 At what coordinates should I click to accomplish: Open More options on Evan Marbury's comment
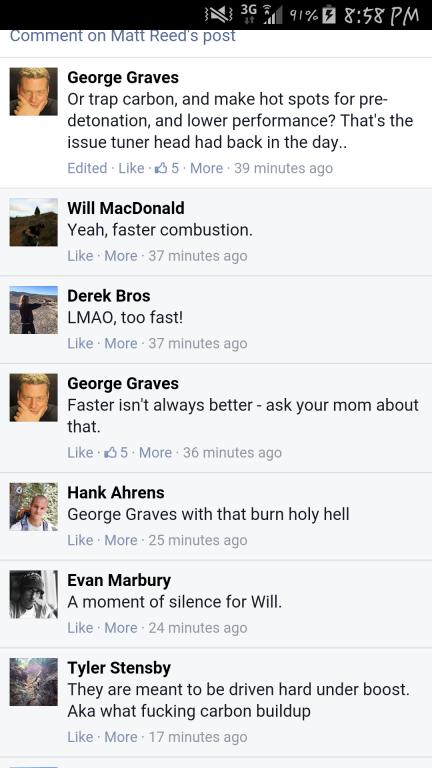pyautogui.click(x=121, y=627)
